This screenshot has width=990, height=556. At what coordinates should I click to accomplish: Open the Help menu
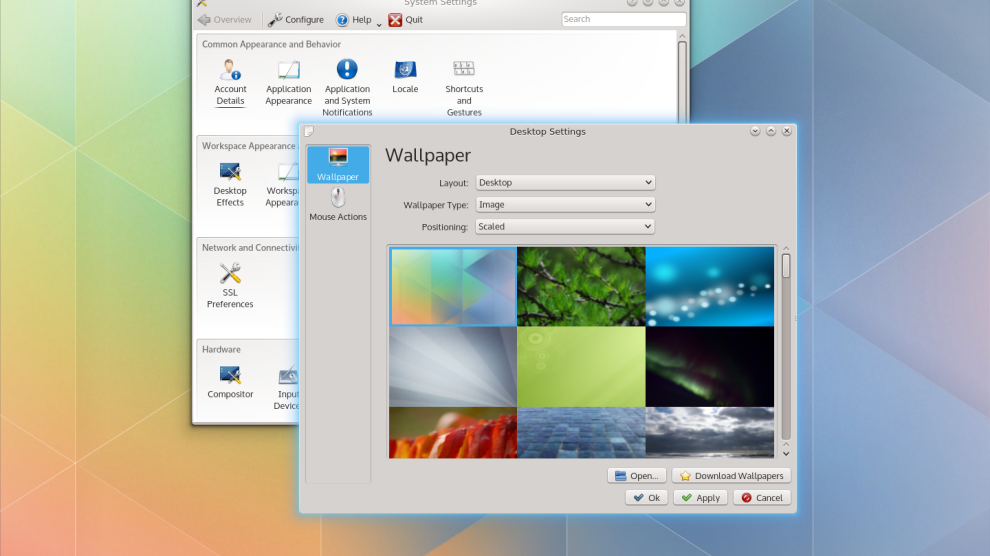point(354,20)
